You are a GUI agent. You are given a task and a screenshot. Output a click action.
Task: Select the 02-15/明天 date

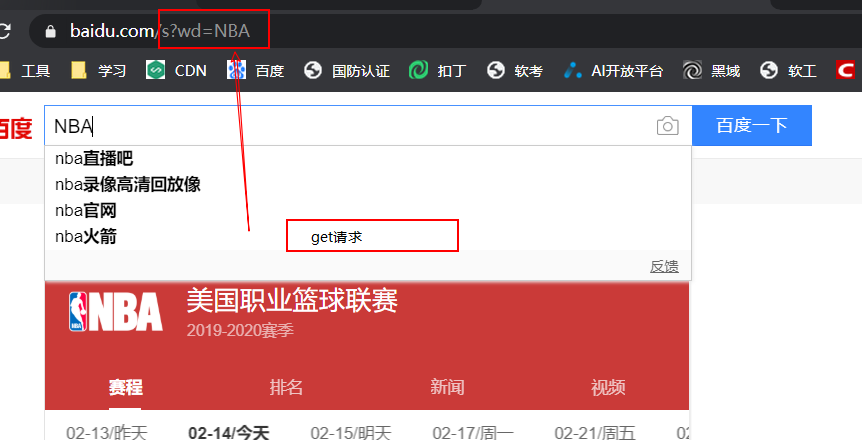[351, 433]
